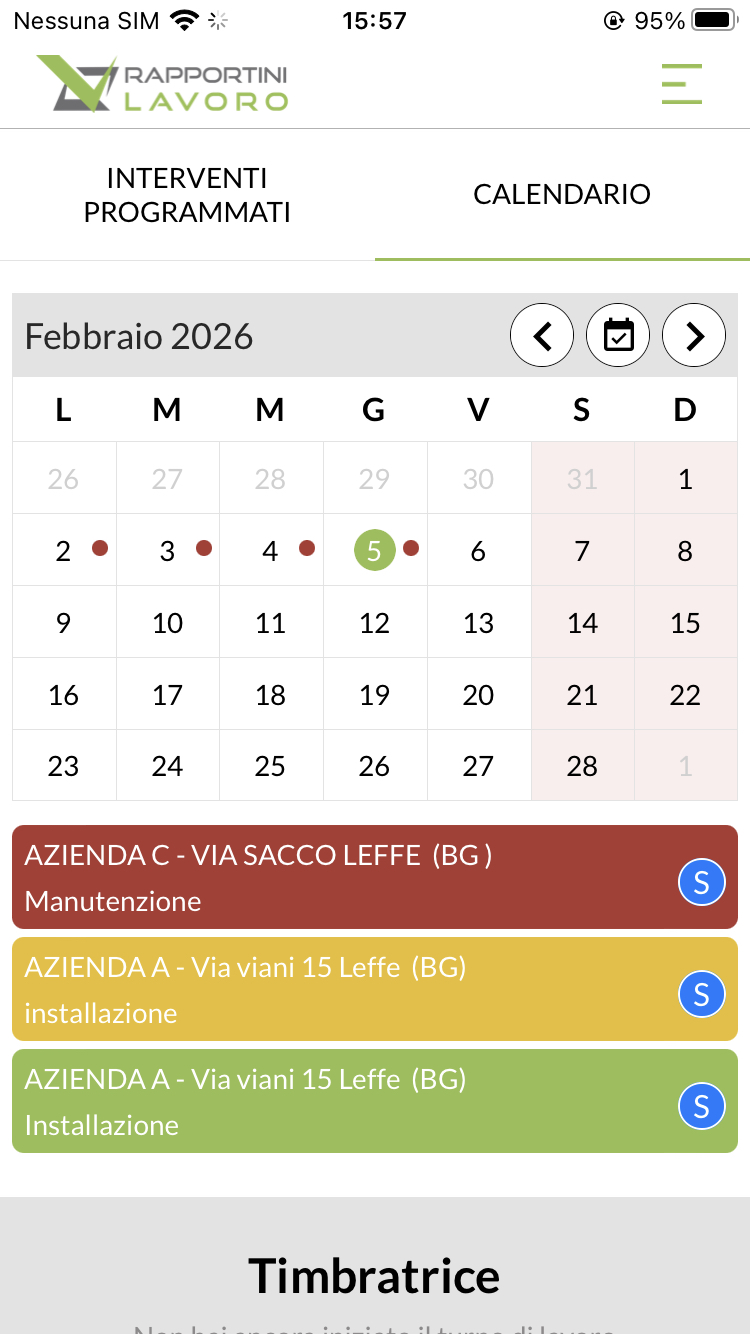Jump to today calendar icon
The image size is (750, 1334).
[x=618, y=336]
